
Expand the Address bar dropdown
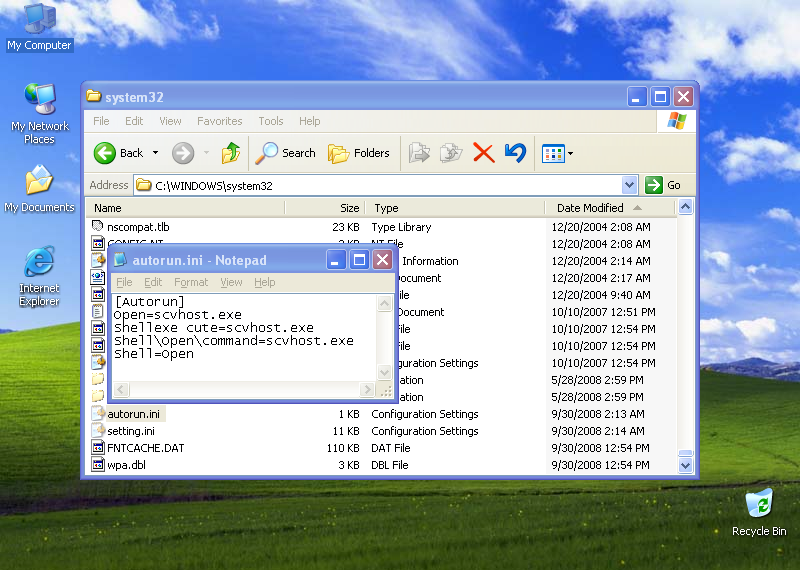(630, 185)
